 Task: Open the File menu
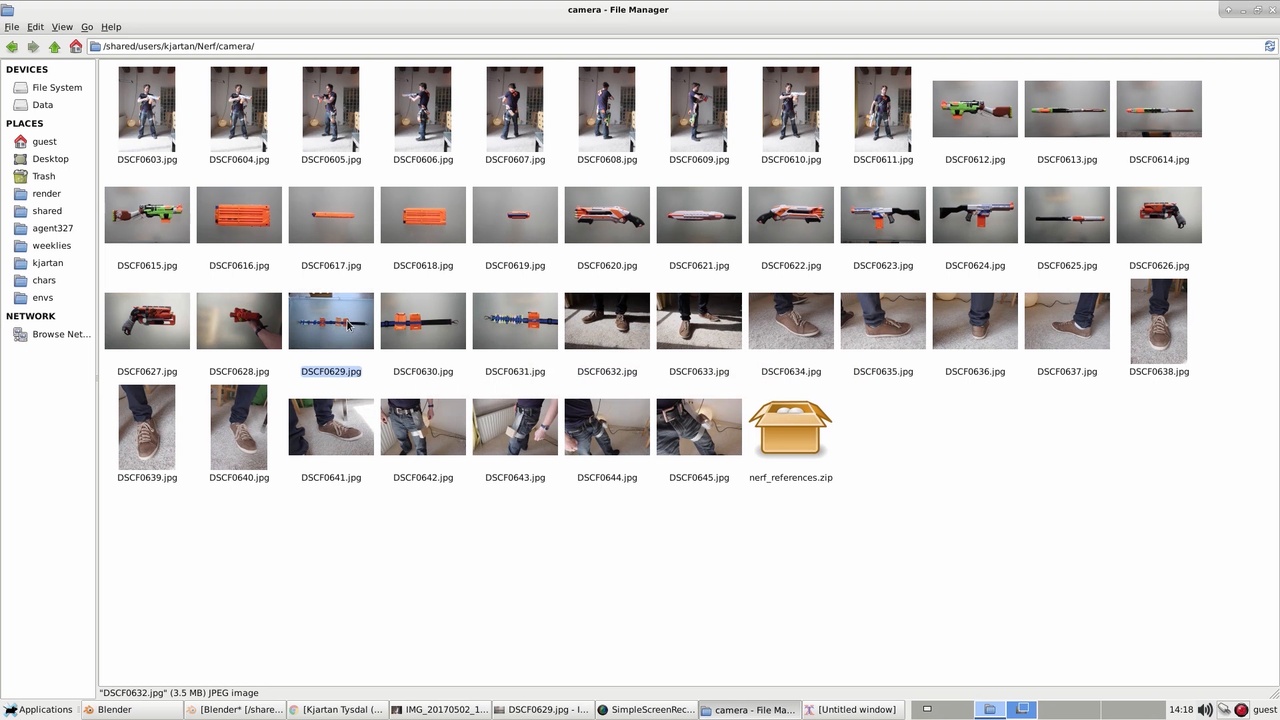[12, 27]
